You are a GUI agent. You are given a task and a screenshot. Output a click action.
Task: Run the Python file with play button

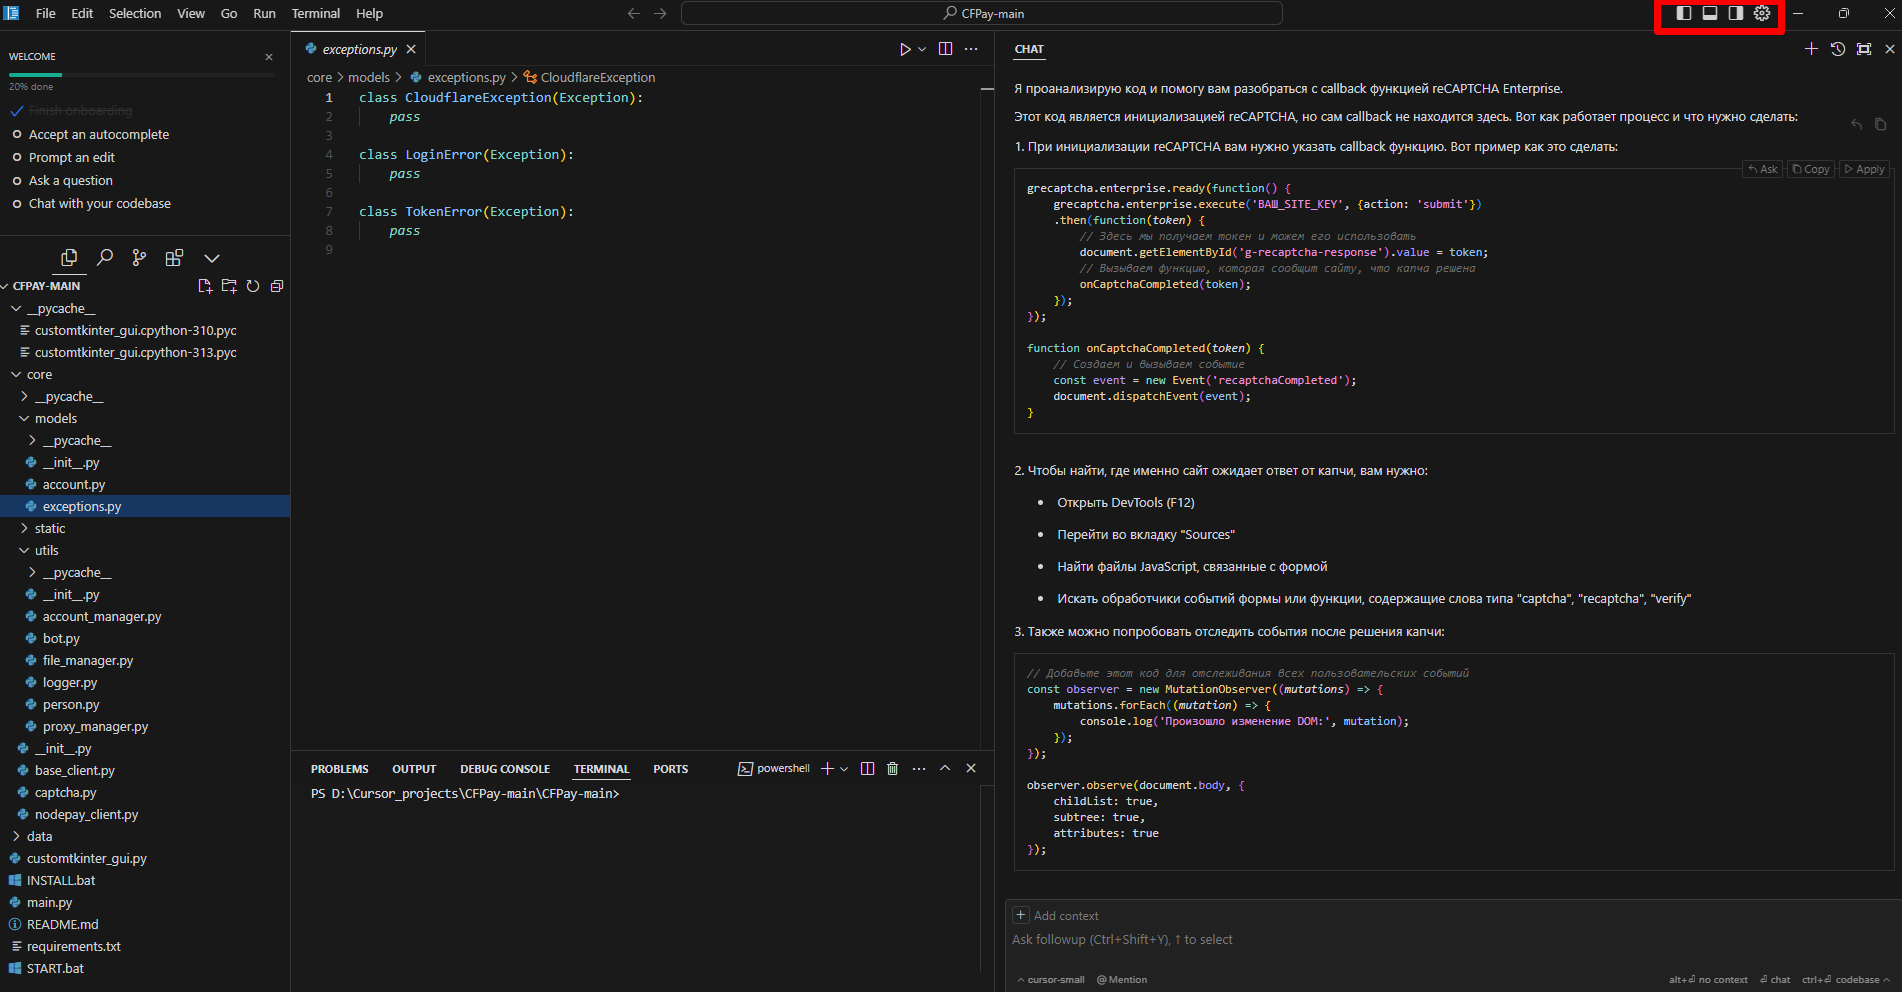(x=904, y=49)
